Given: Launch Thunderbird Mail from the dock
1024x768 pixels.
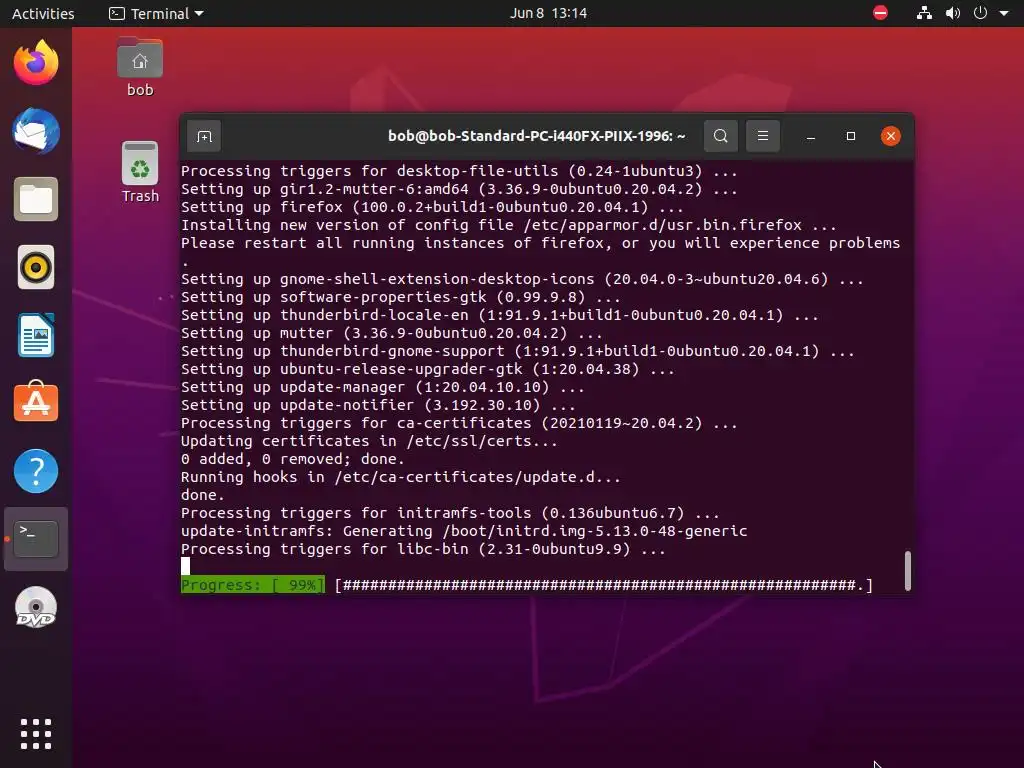Looking at the screenshot, I should (36, 131).
